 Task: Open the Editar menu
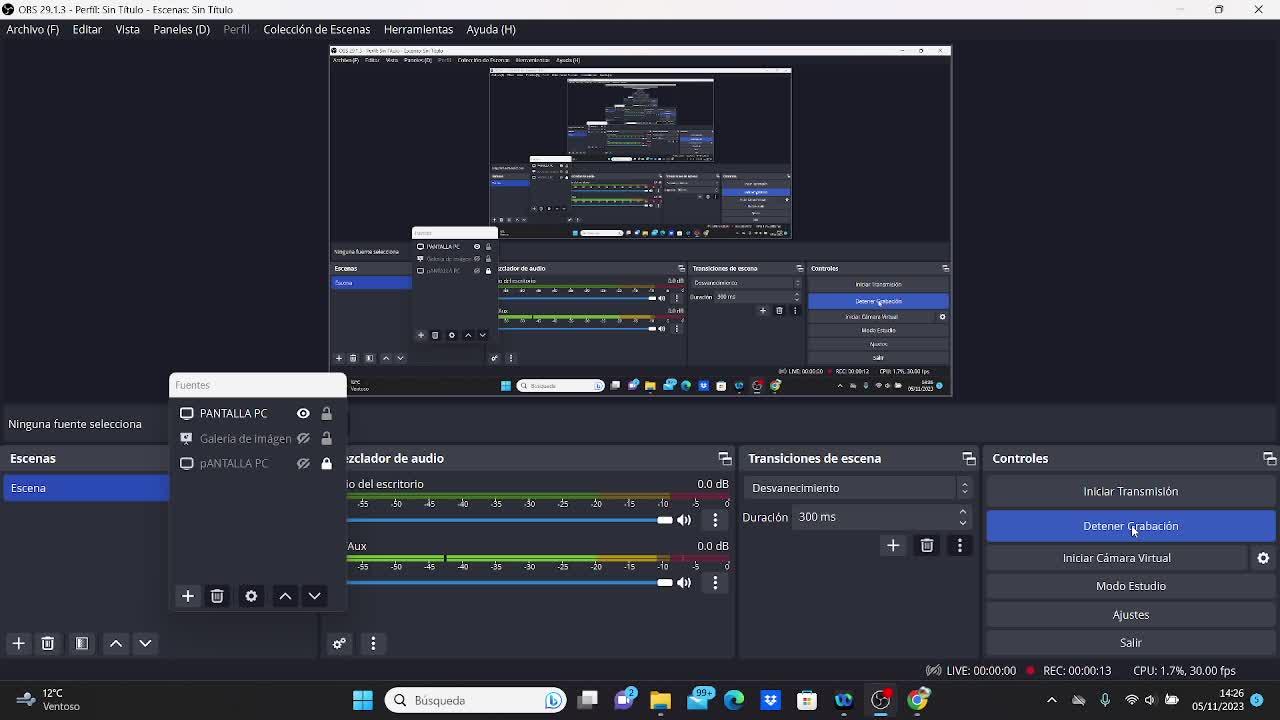point(87,29)
